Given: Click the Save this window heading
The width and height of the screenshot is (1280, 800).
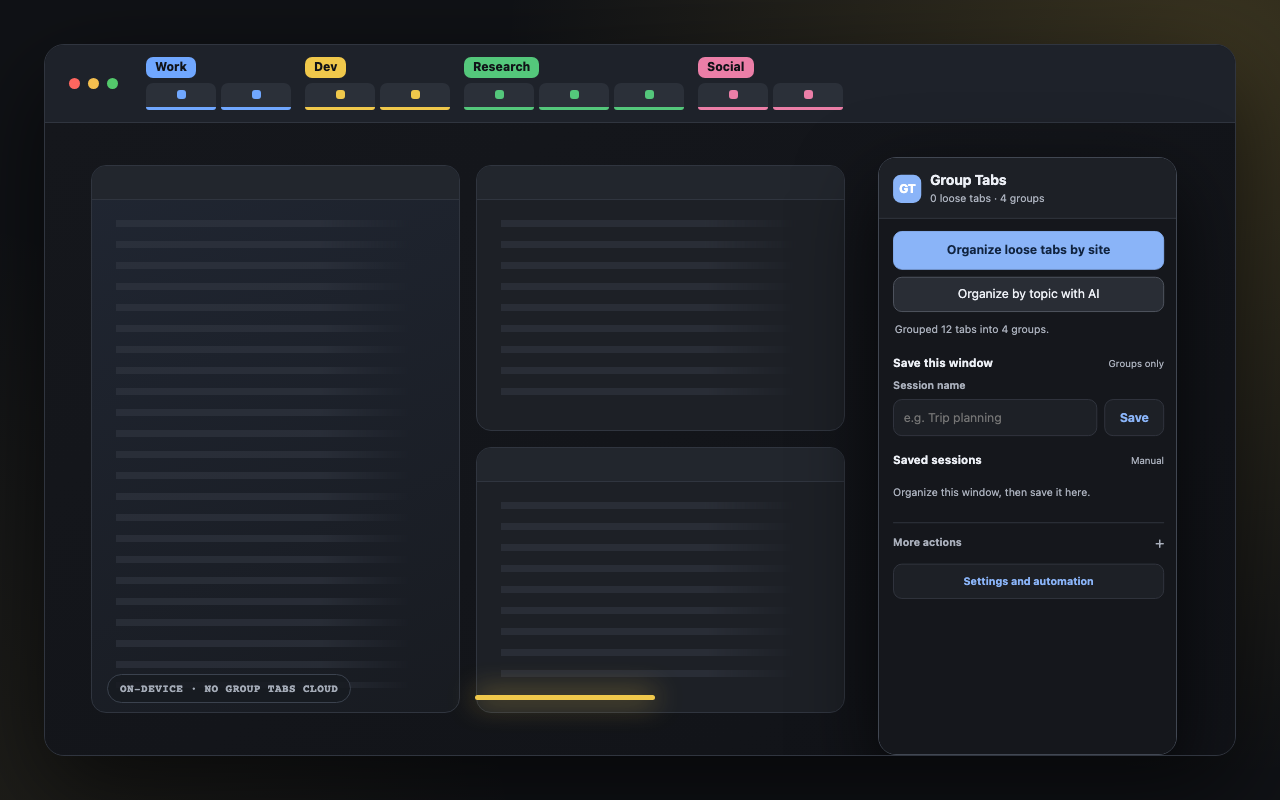Looking at the screenshot, I should (943, 363).
